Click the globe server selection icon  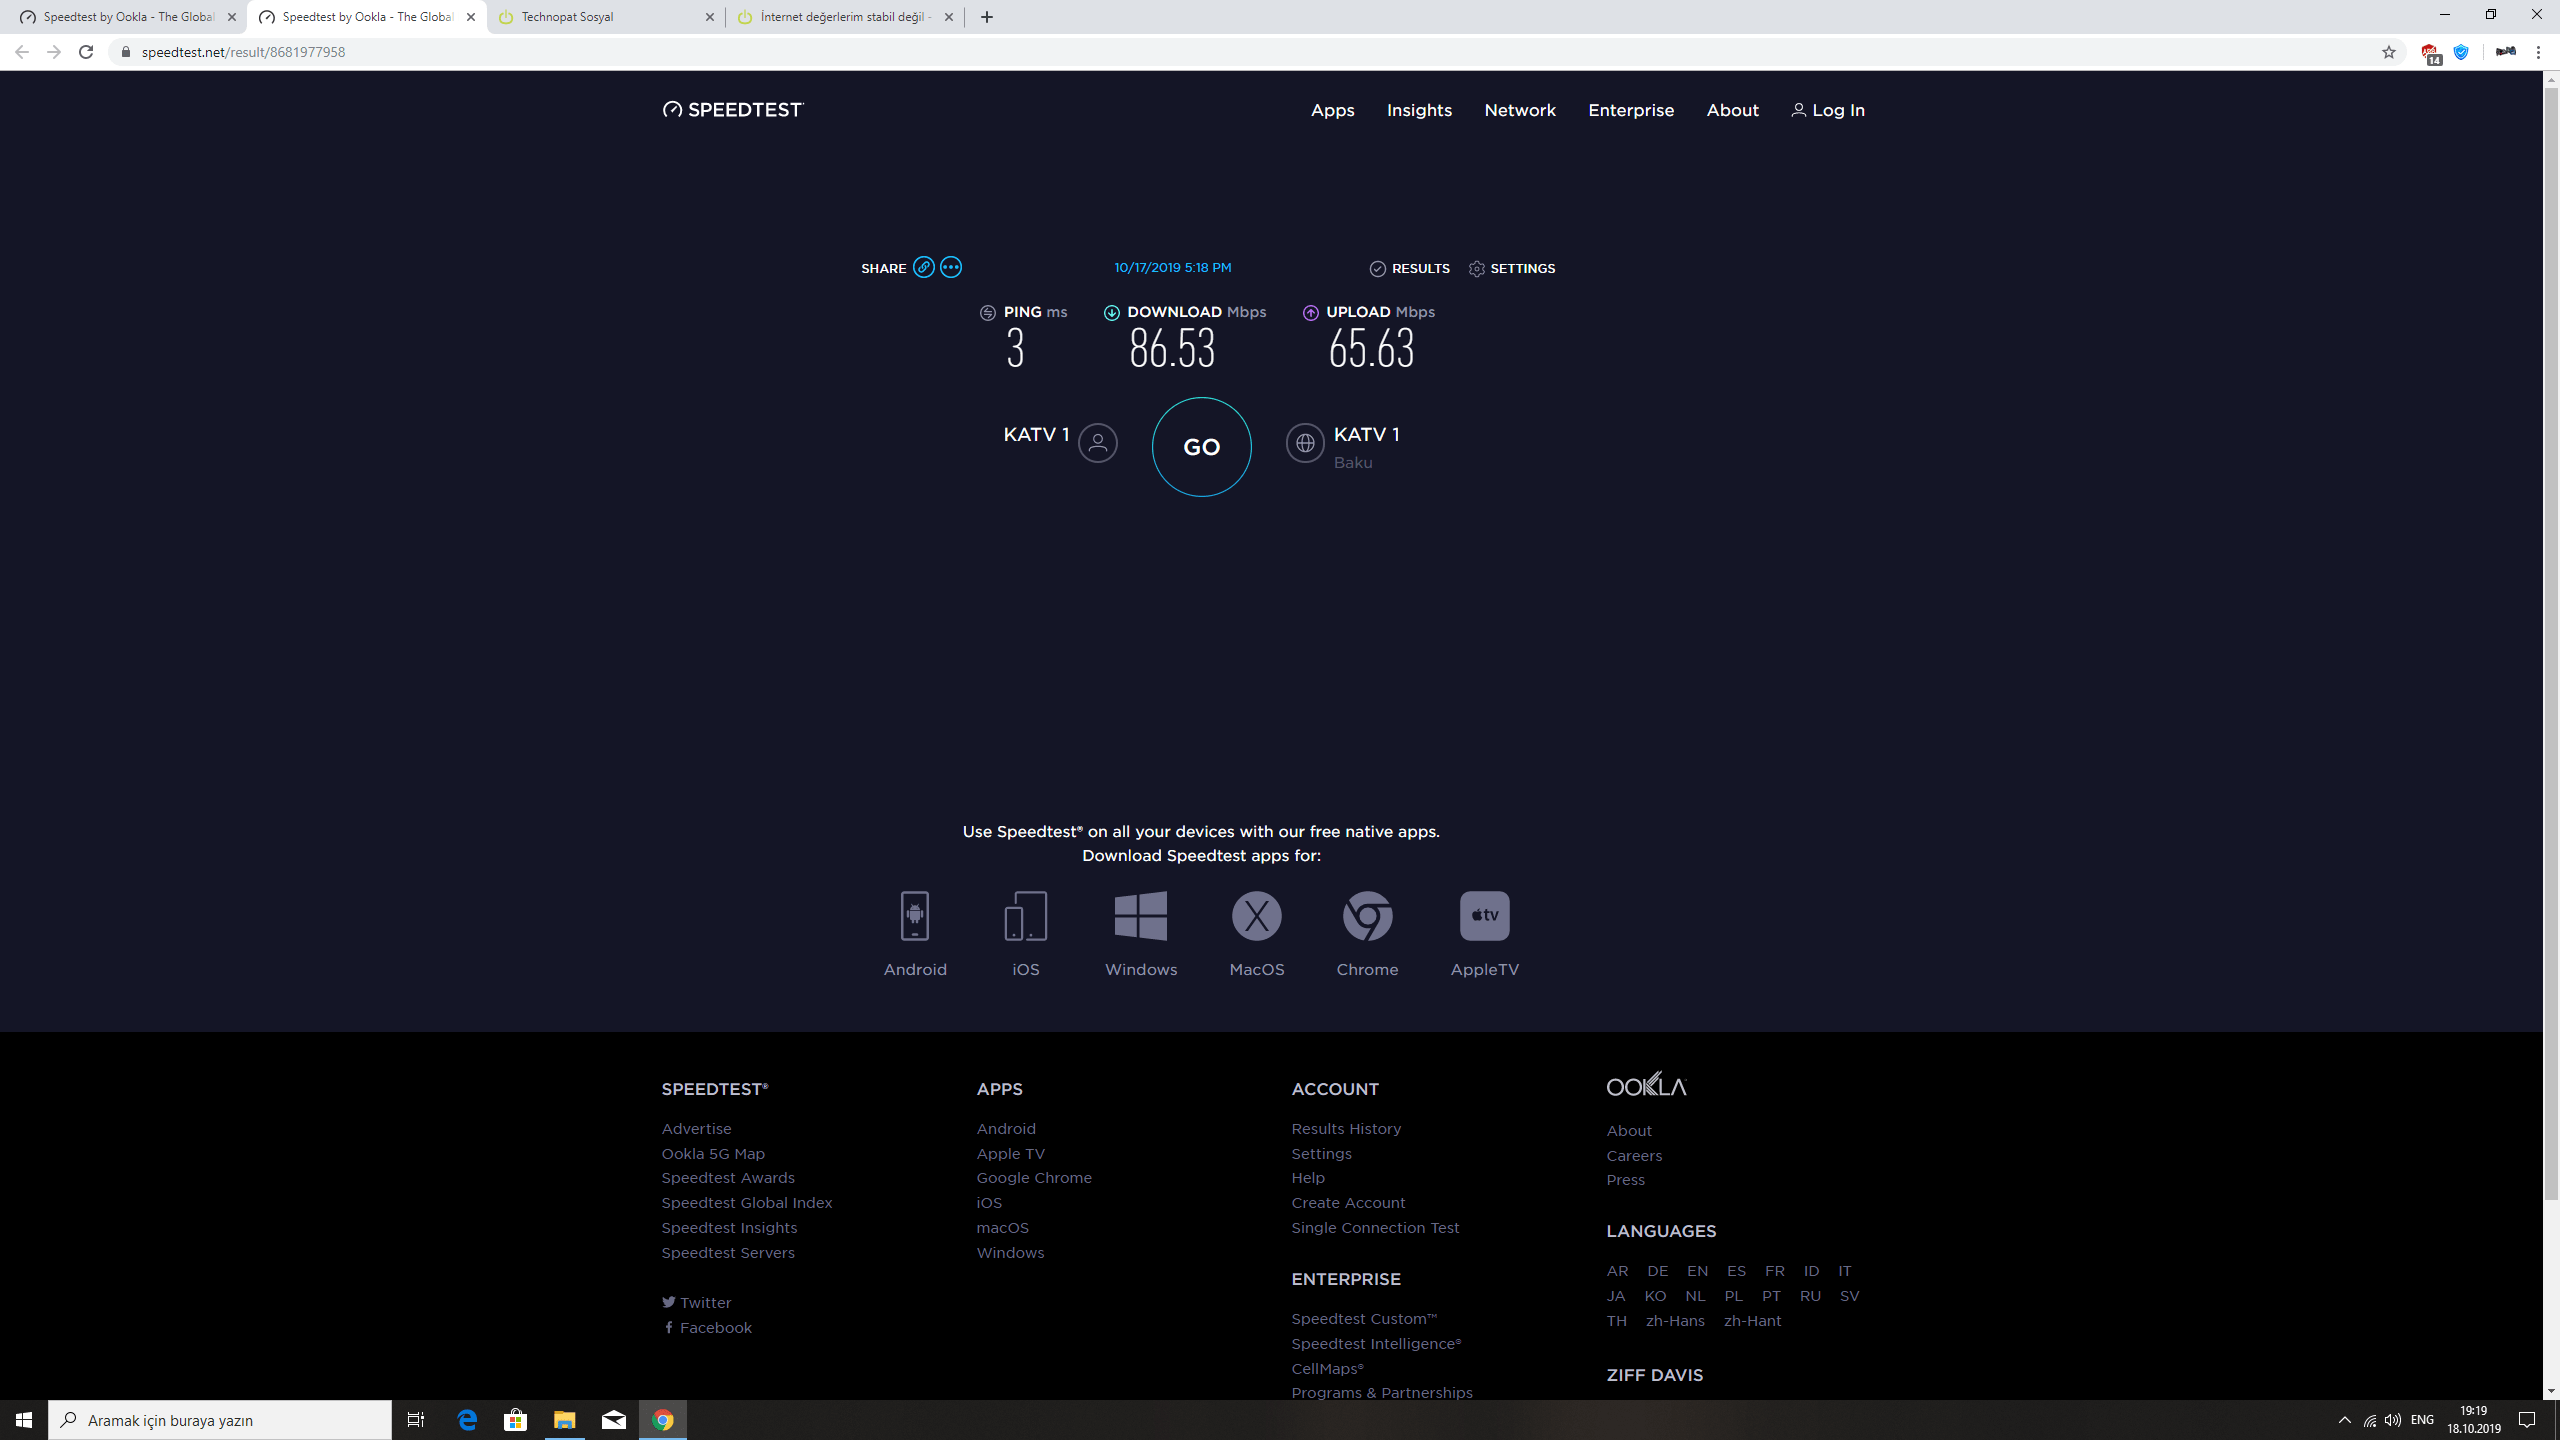pos(1305,443)
